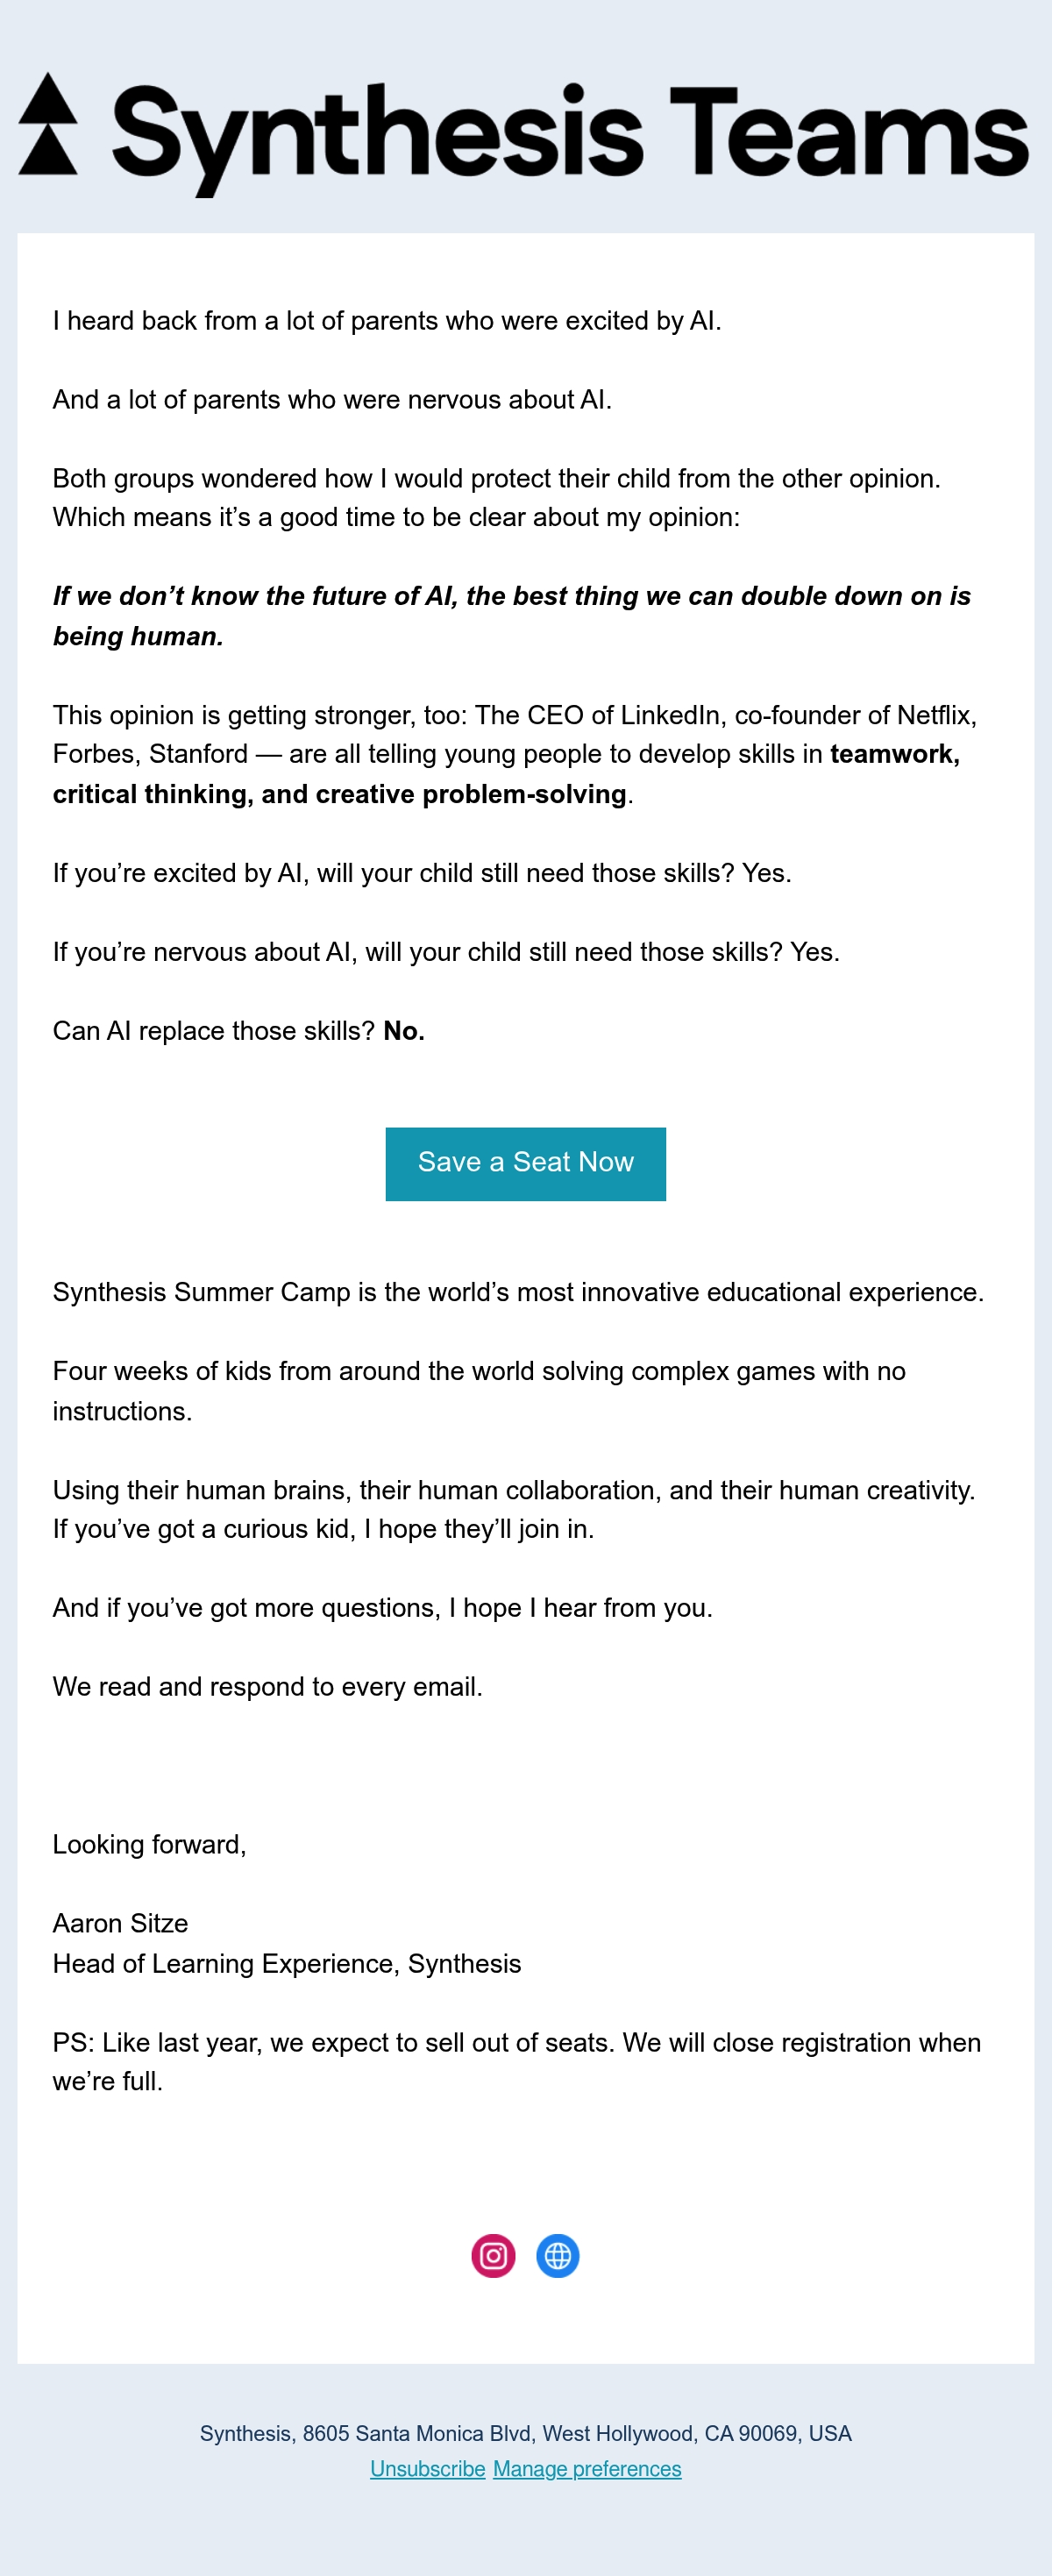This screenshot has width=1052, height=2576.
Task: Click the Synthesis Santa Monica Blvd address text
Action: [526, 2434]
